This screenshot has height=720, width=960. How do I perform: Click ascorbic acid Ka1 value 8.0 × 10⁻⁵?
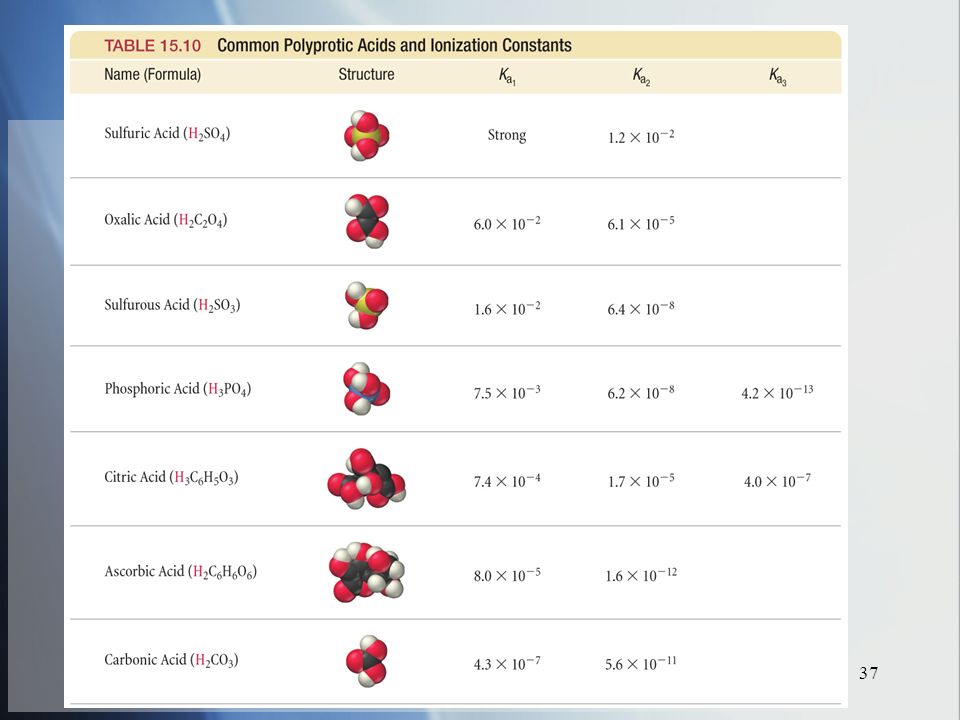tap(507, 576)
